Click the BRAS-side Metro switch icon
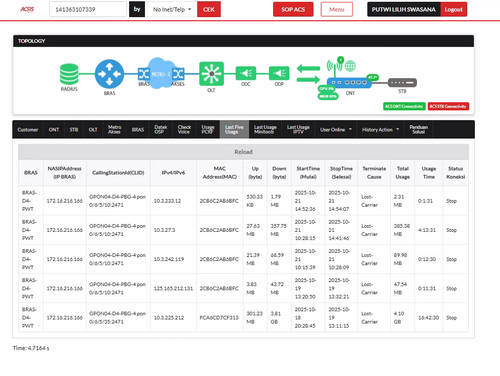The height and width of the screenshot is (376, 500). [144, 74]
